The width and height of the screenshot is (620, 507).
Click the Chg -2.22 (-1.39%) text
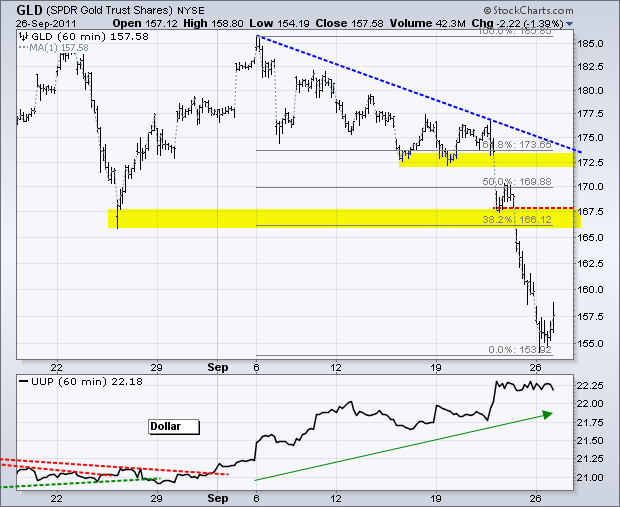pos(517,24)
